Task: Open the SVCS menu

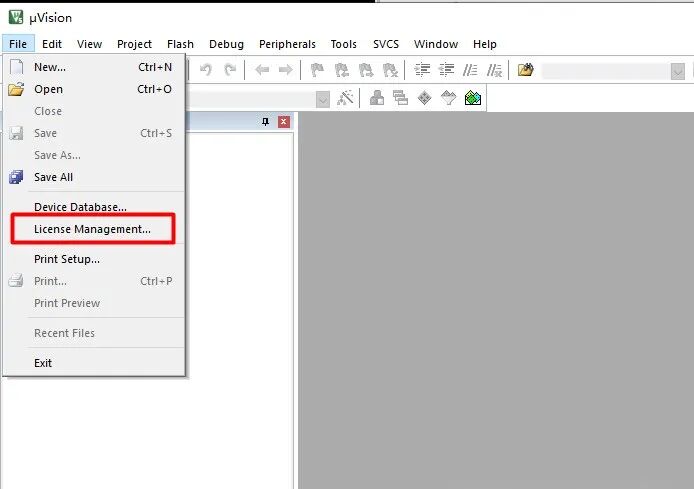Action: pyautogui.click(x=386, y=44)
